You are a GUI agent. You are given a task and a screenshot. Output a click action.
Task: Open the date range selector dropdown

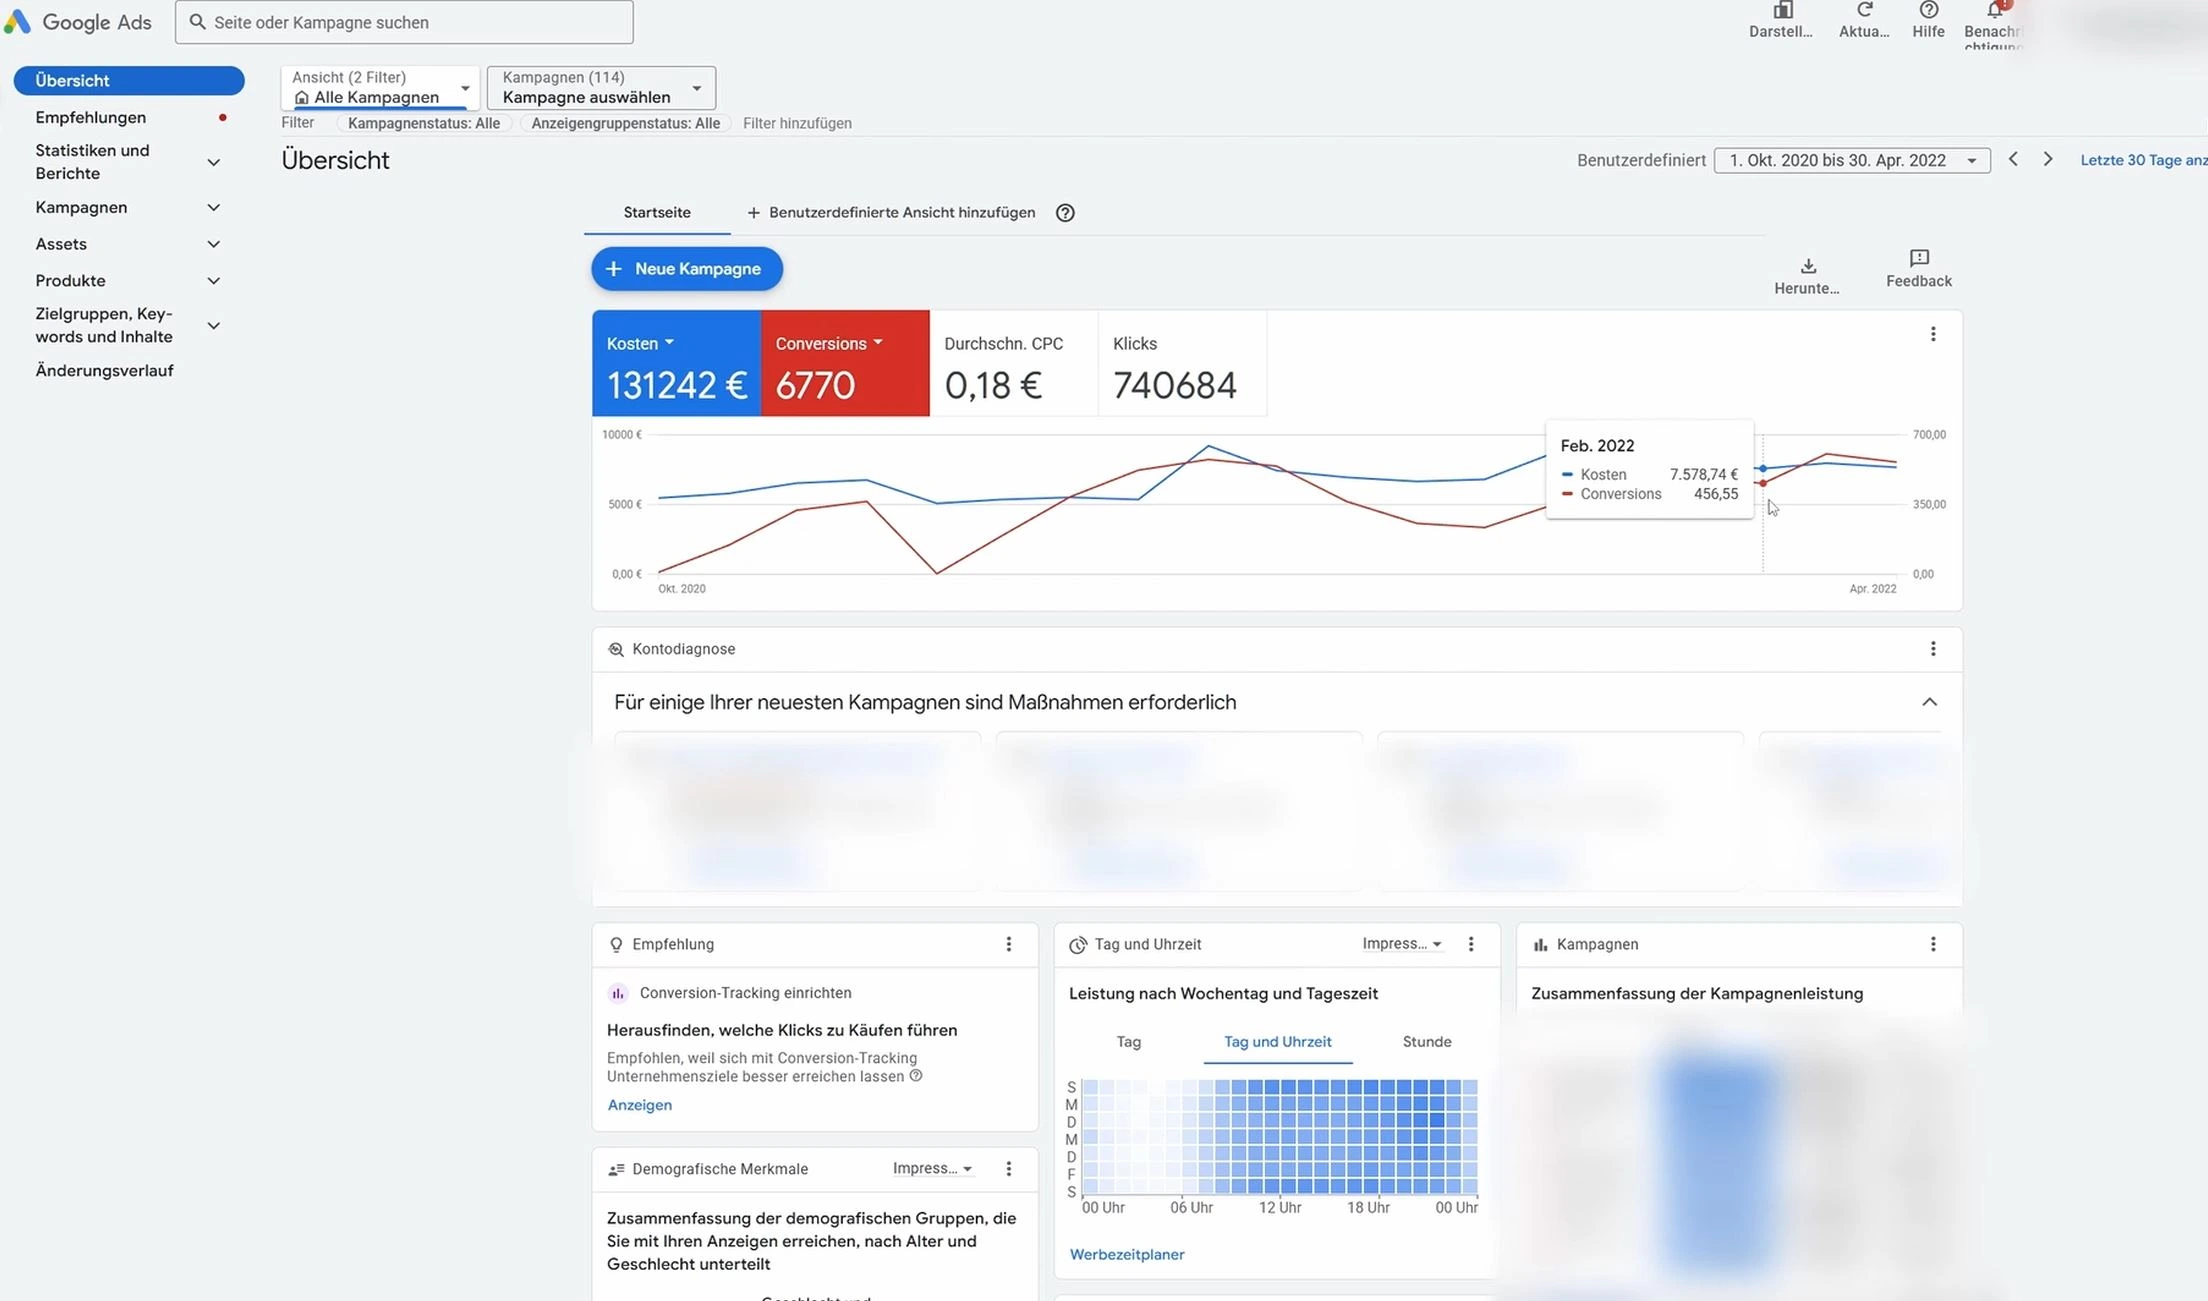pyautogui.click(x=1851, y=160)
